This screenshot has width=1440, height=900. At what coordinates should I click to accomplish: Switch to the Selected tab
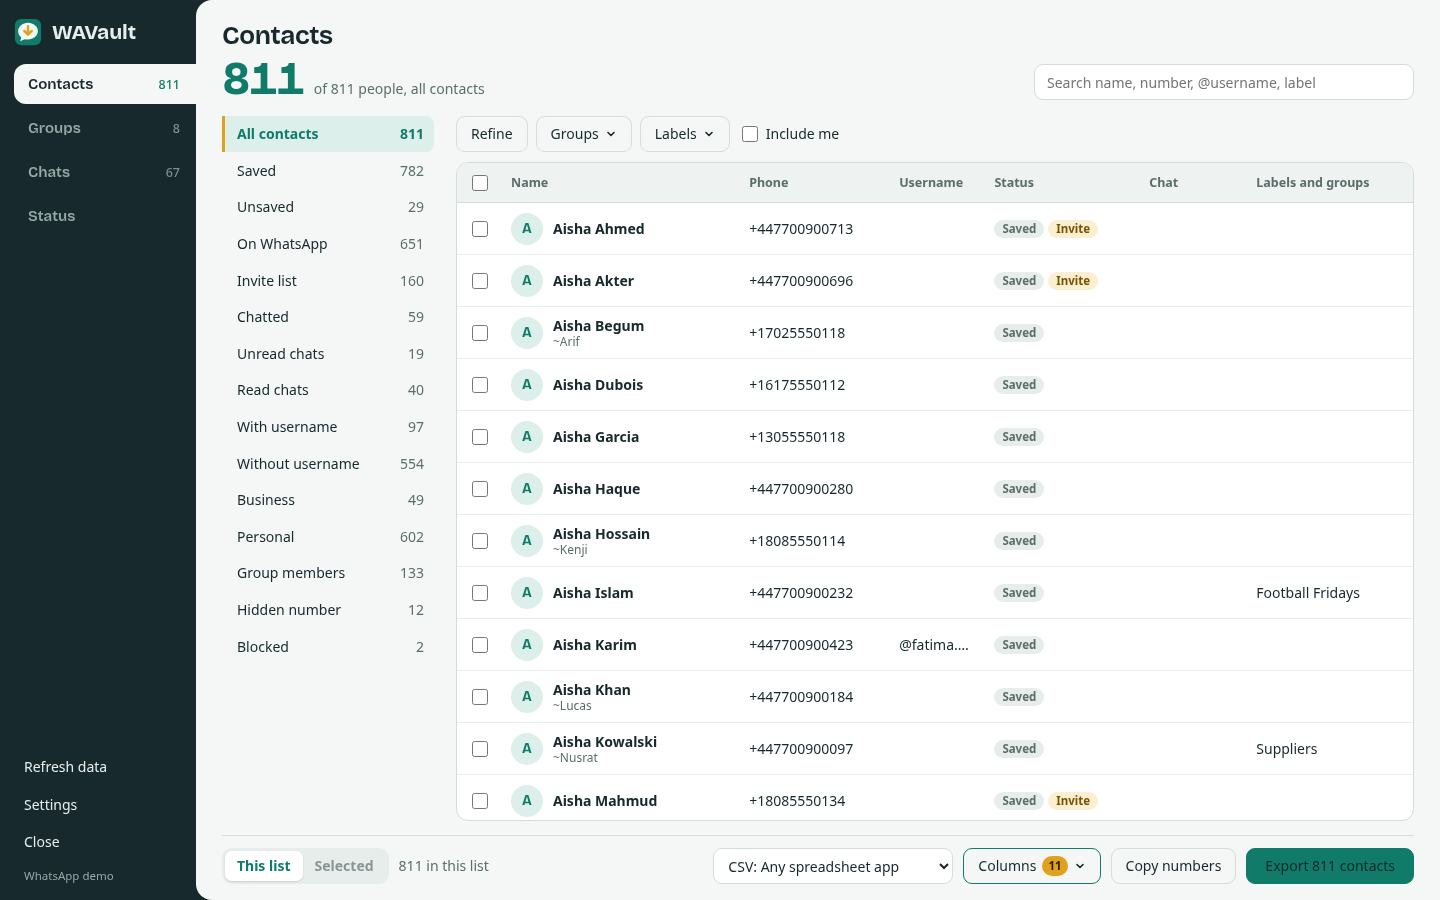tap(344, 866)
